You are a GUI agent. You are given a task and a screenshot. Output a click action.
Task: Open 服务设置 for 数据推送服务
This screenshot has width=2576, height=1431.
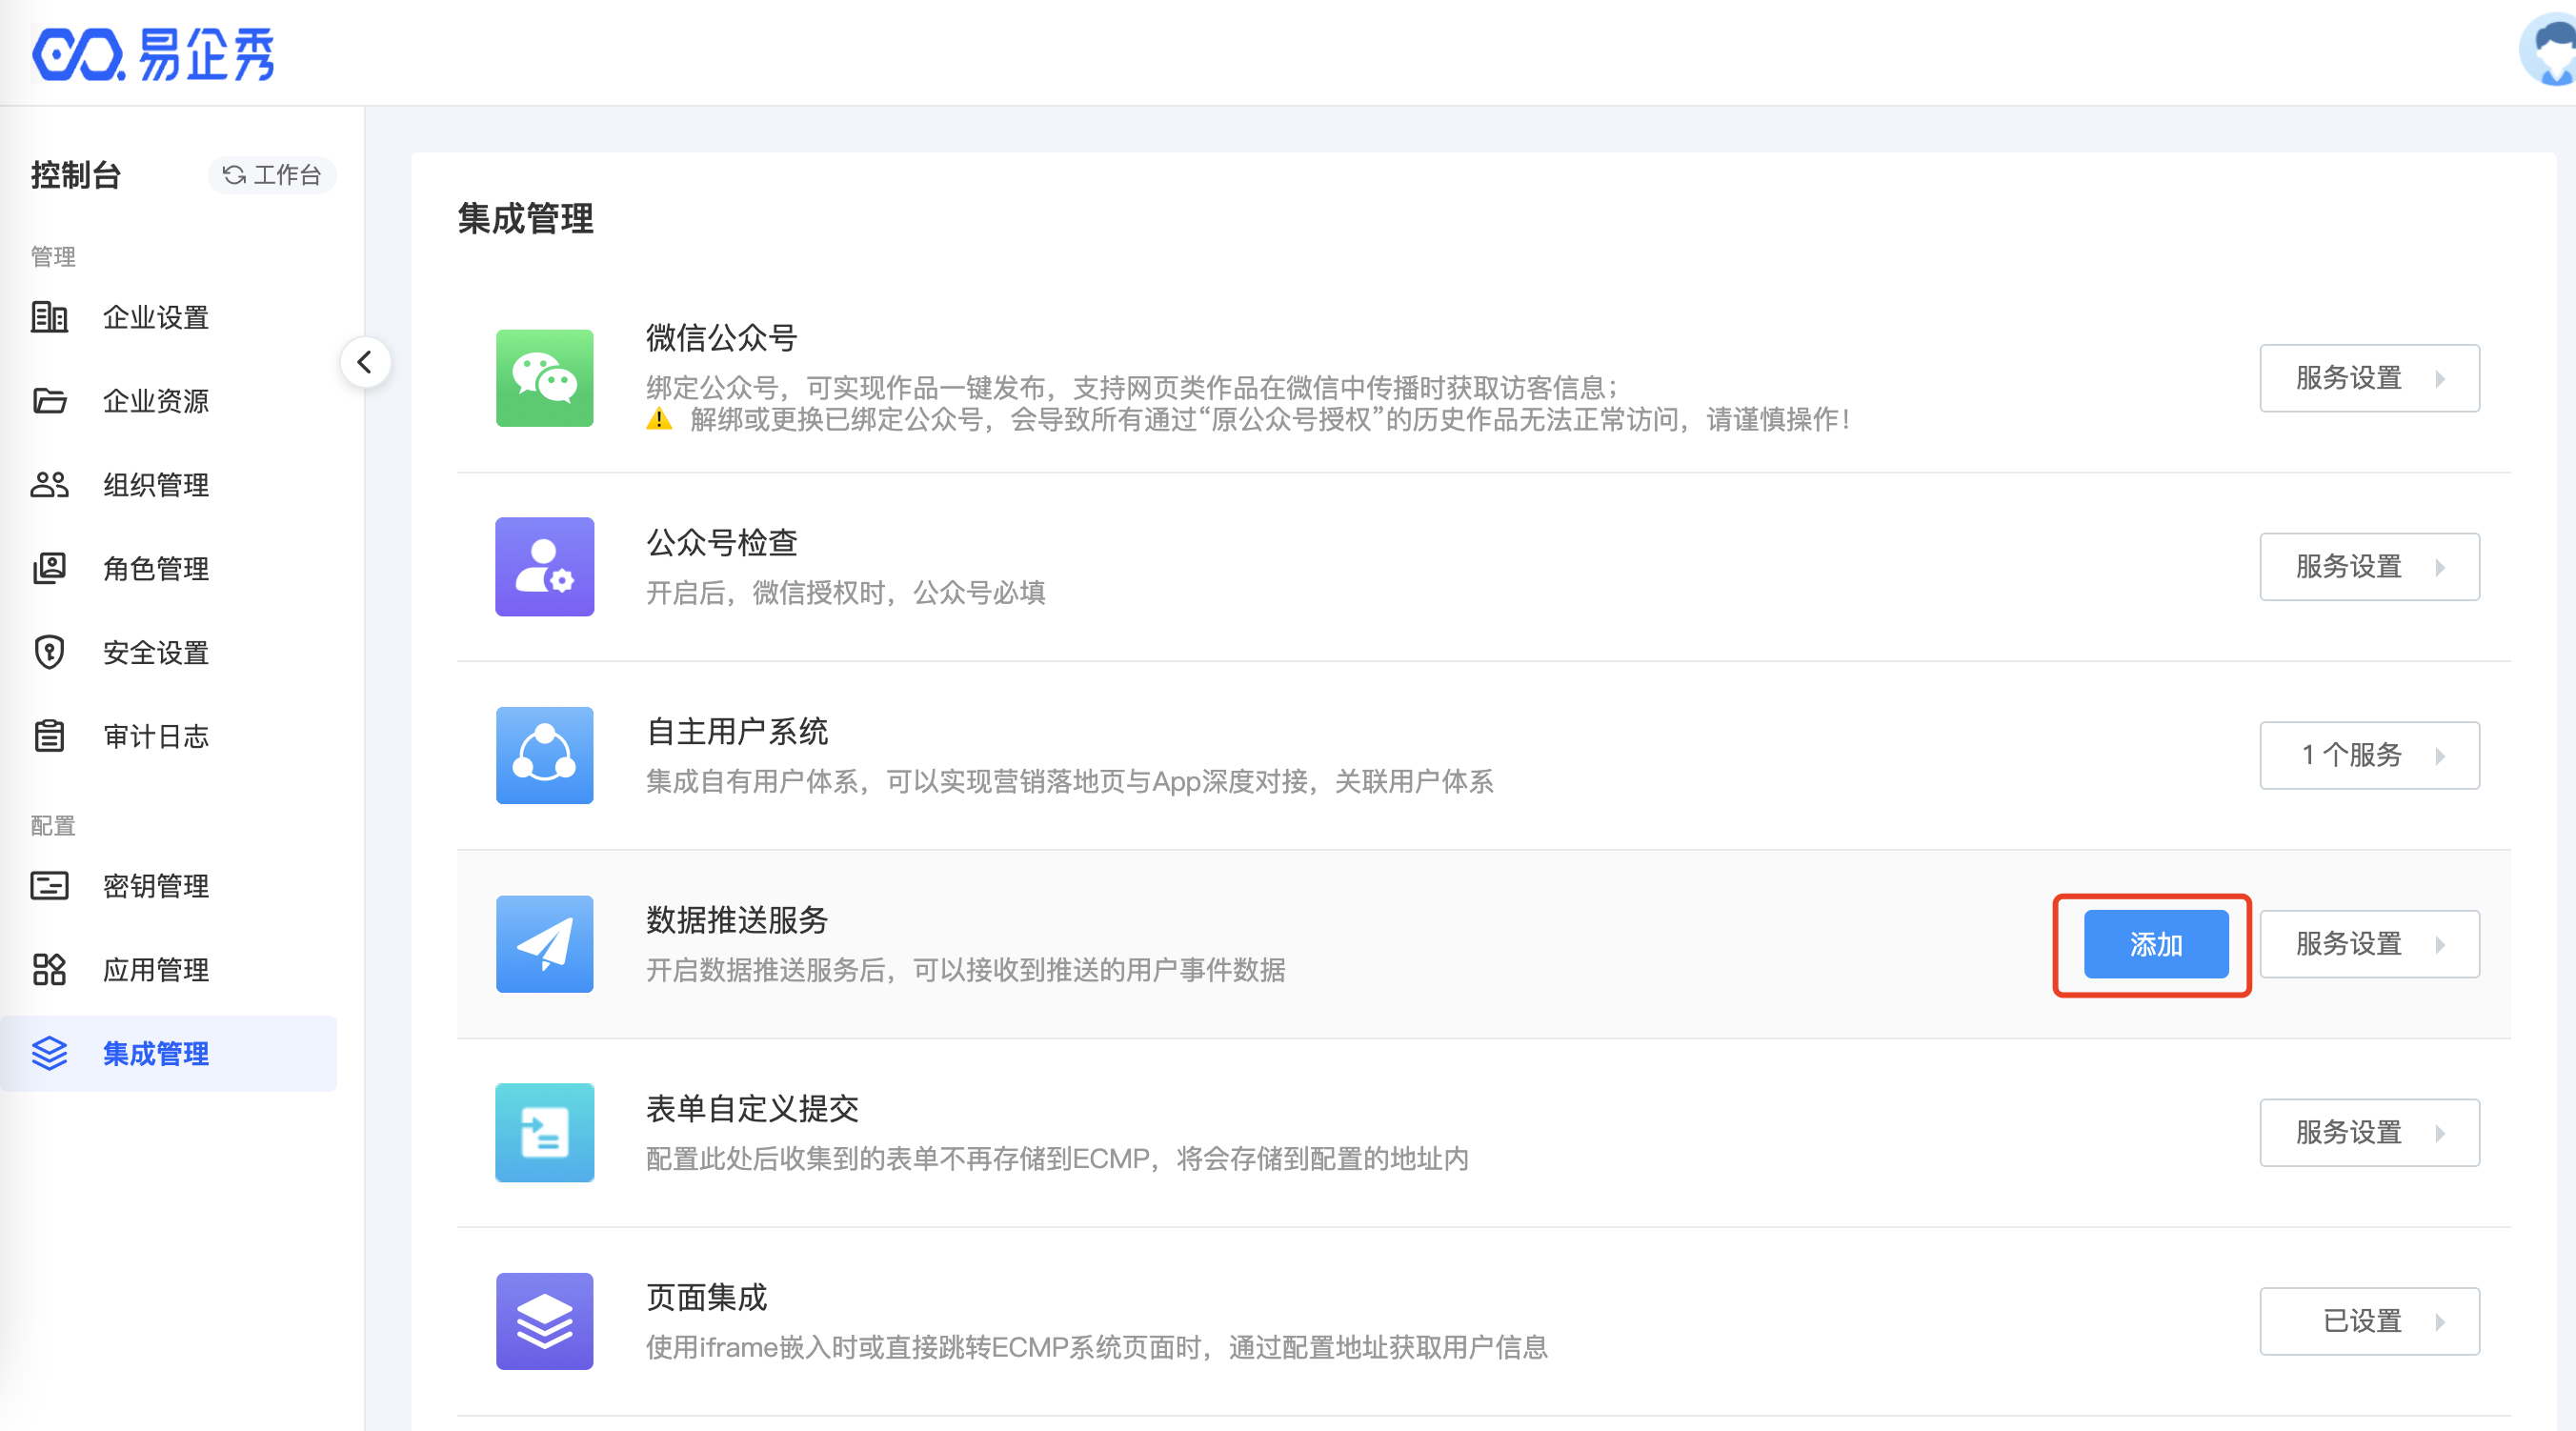click(x=2369, y=944)
